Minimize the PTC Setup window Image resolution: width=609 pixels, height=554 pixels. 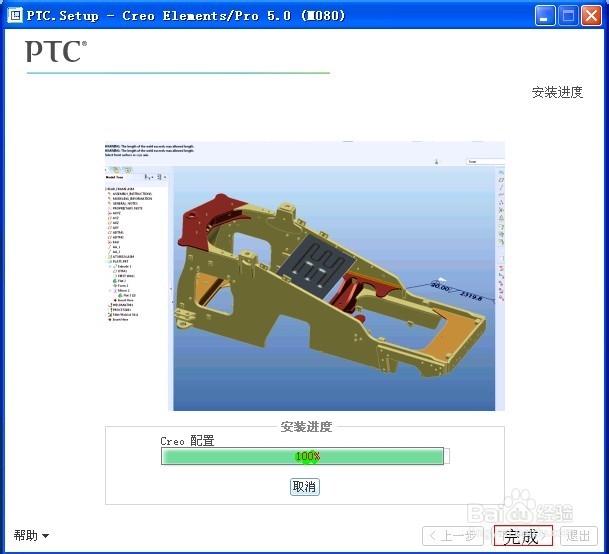click(x=545, y=16)
